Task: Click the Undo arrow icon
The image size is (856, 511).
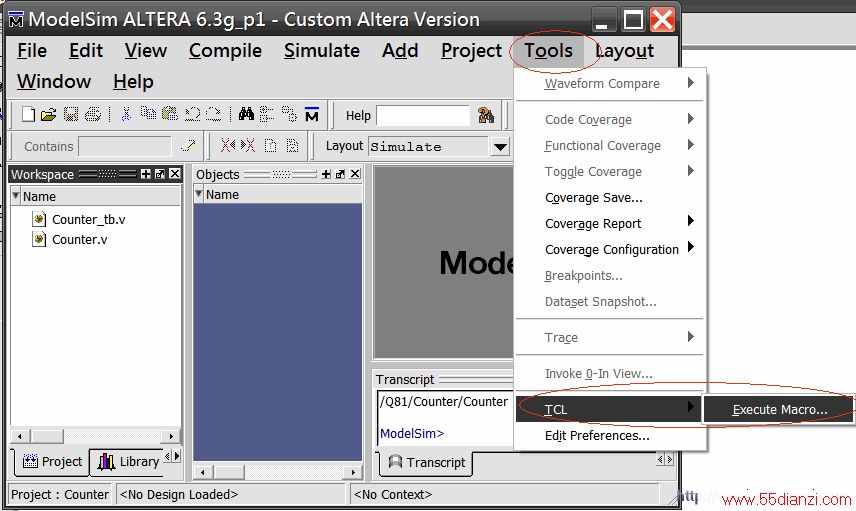Action: coord(192,114)
